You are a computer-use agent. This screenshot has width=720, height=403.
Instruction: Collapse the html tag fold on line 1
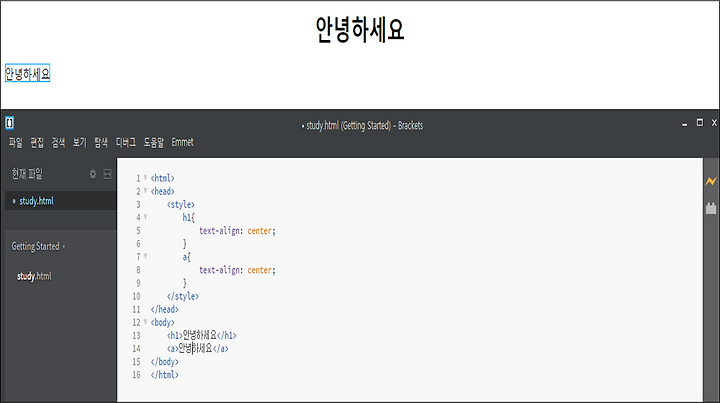point(146,177)
